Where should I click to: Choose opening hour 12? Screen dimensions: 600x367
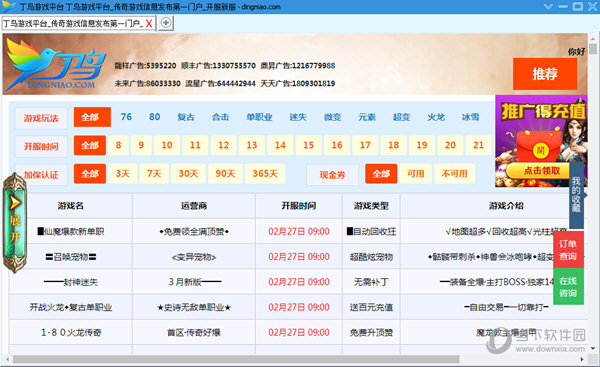click(x=223, y=145)
